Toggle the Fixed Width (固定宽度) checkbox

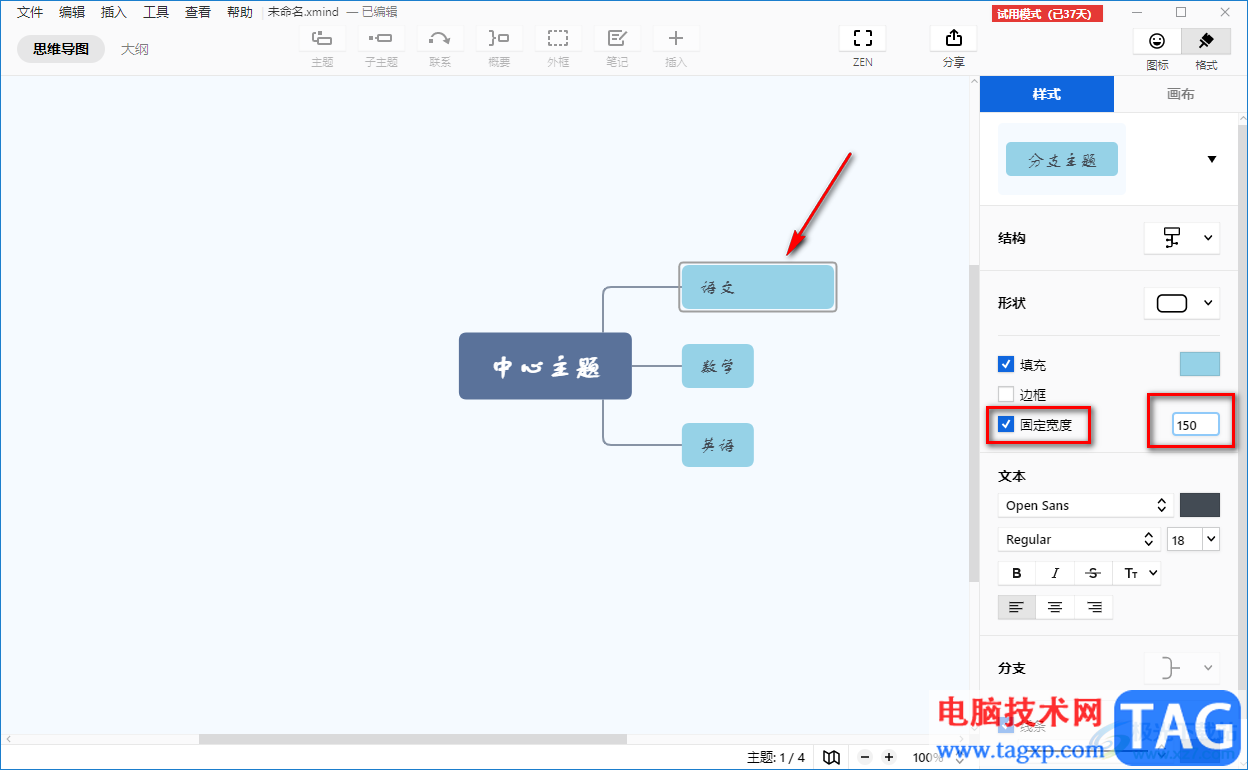tap(1007, 424)
